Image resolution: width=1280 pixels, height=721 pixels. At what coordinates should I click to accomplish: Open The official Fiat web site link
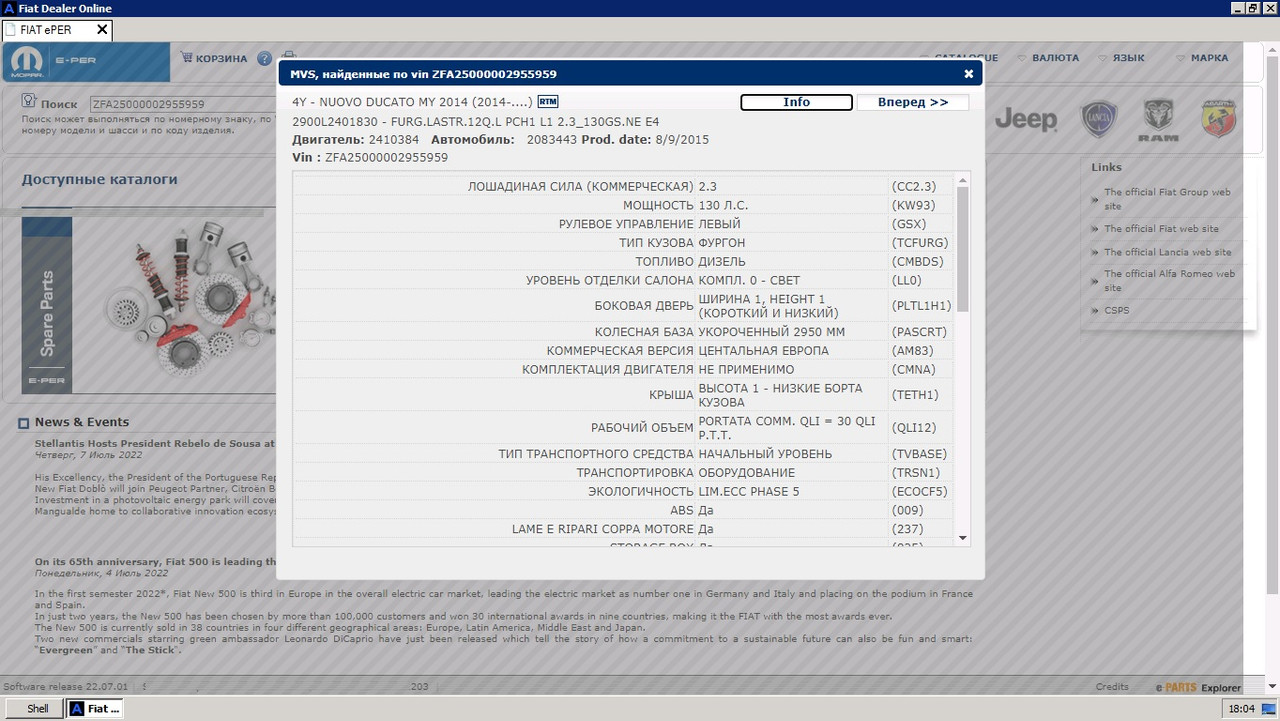coord(1161,229)
